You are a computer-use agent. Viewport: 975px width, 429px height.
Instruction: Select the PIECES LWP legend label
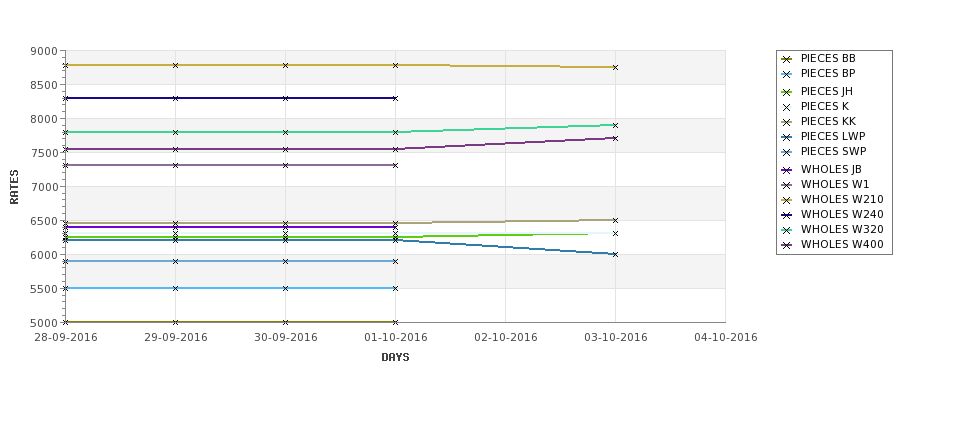(x=833, y=136)
